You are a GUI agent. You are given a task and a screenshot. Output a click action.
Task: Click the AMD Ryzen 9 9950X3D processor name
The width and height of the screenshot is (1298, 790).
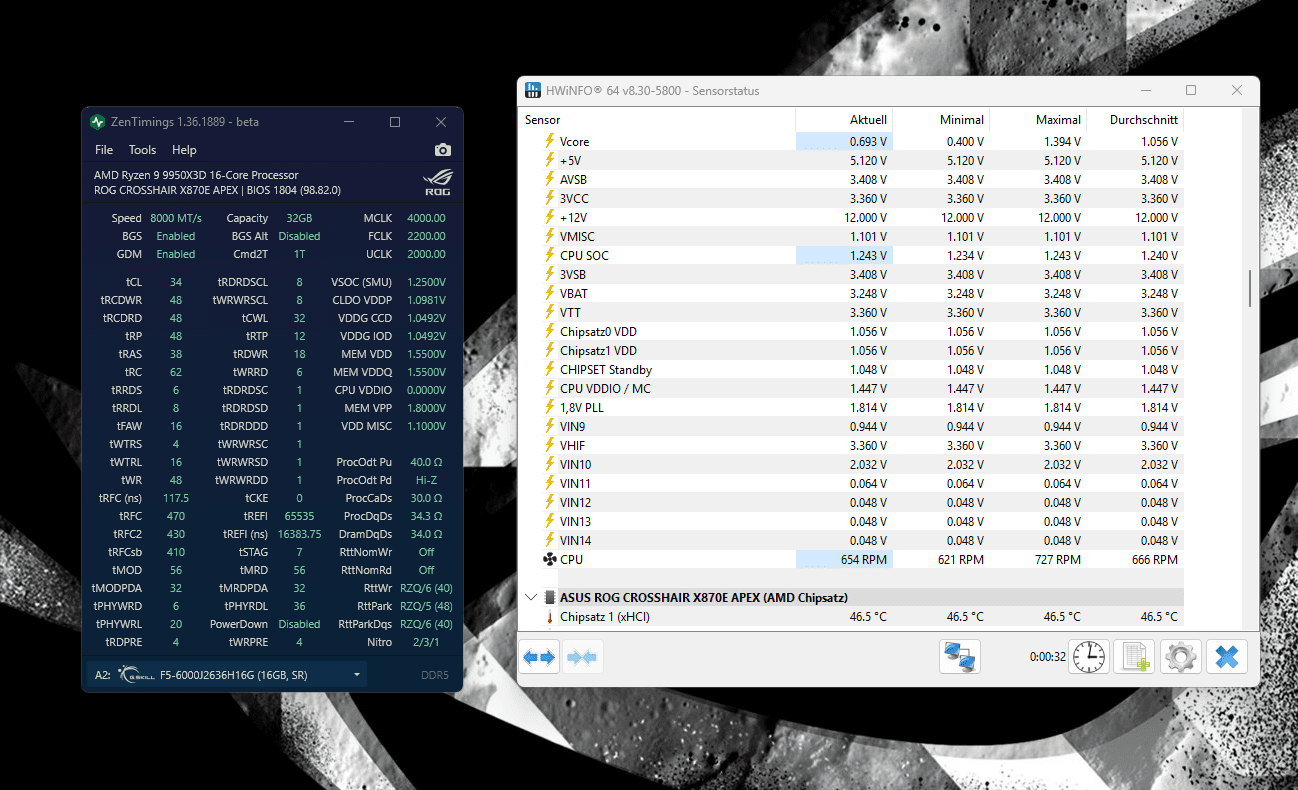pyautogui.click(x=196, y=175)
